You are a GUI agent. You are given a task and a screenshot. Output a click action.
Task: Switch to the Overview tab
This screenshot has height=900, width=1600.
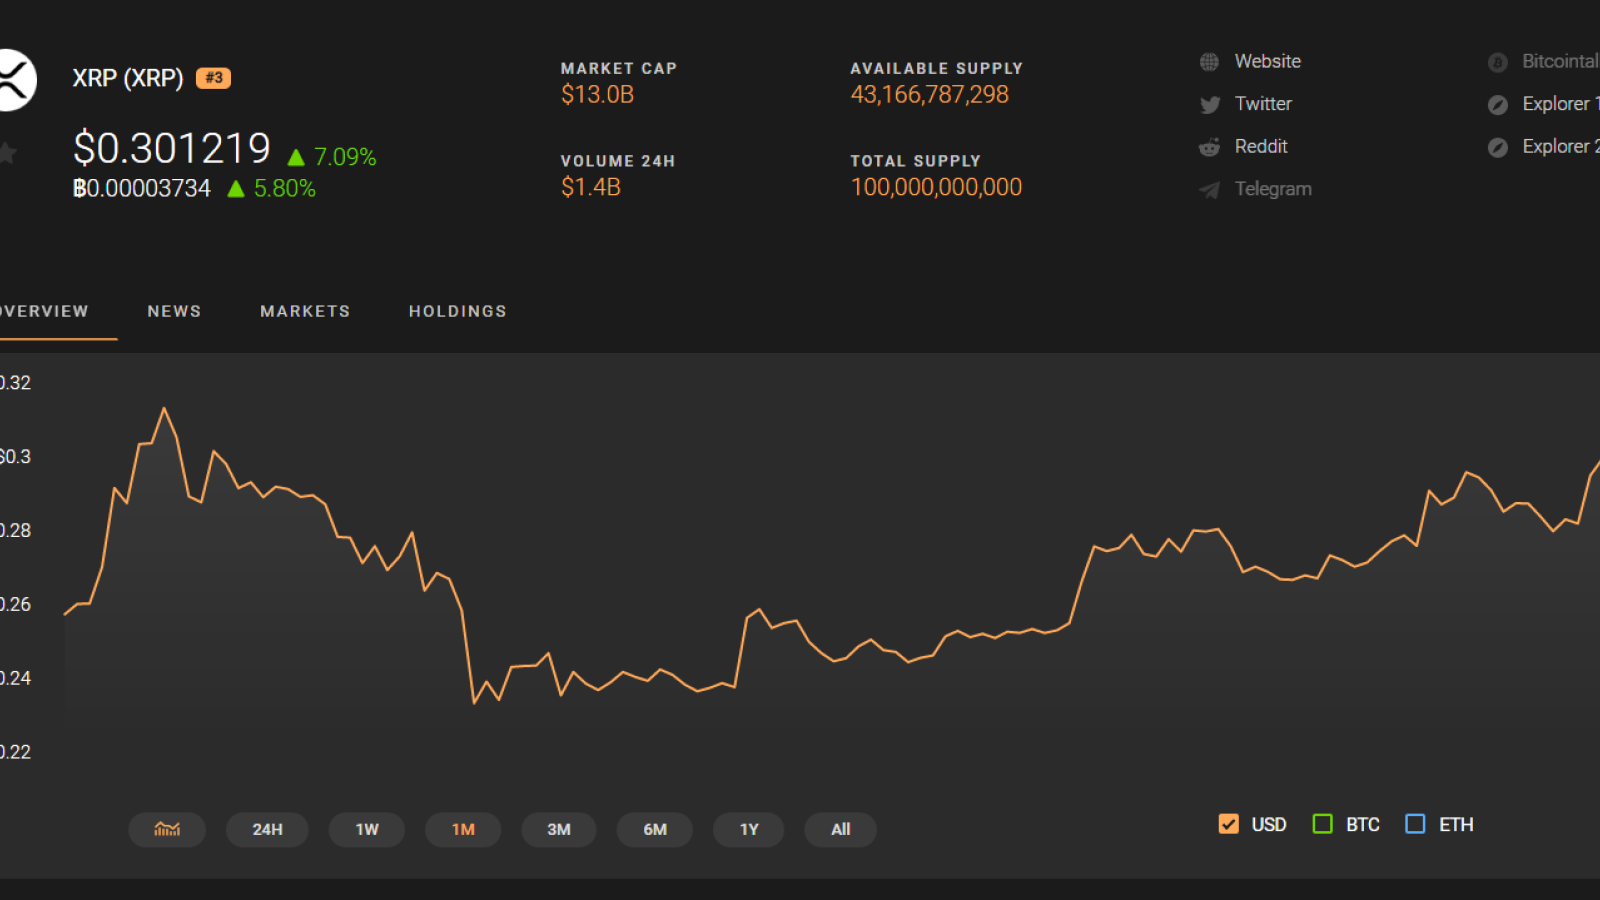(x=44, y=311)
